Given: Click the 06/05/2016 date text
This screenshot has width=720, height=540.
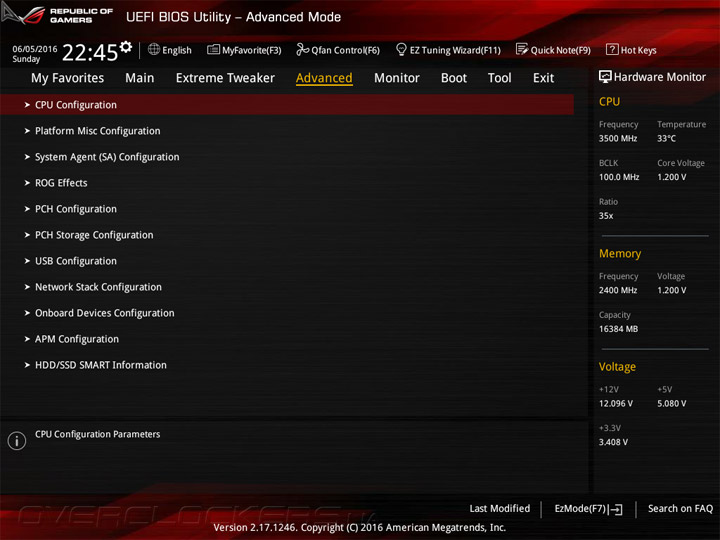Looking at the screenshot, I should [x=35, y=49].
